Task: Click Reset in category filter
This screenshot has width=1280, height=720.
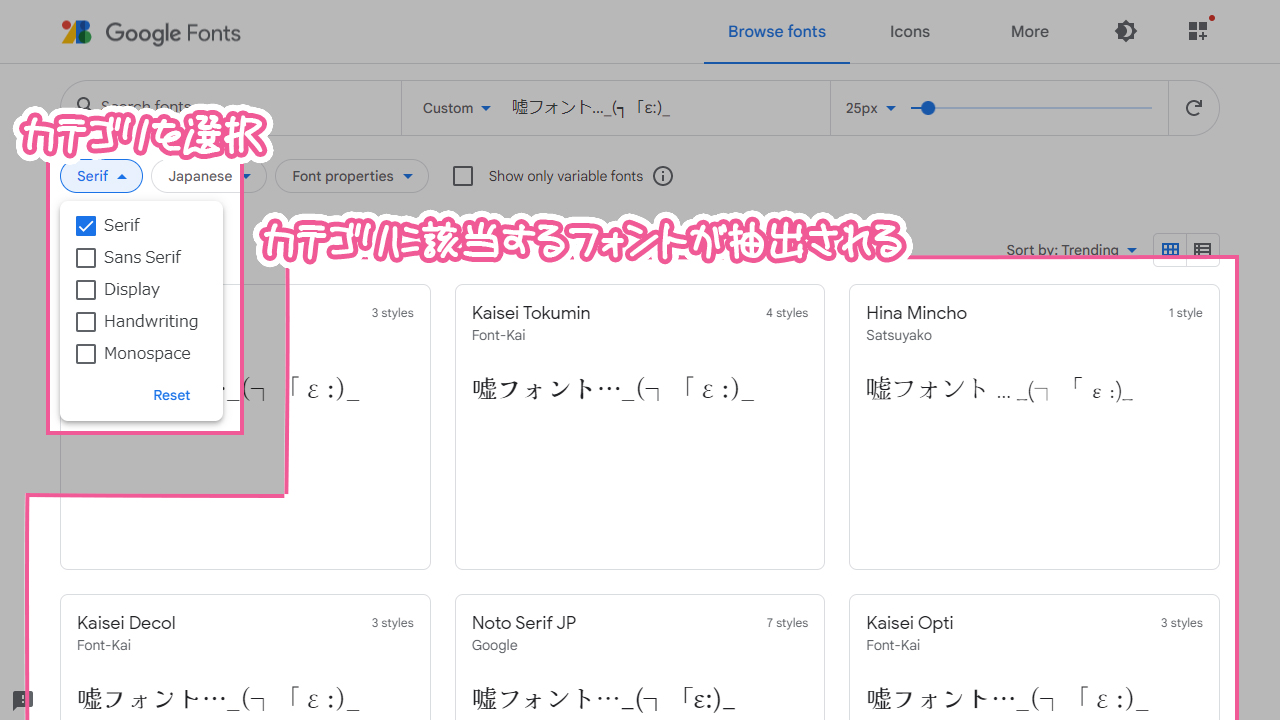Action: click(x=172, y=395)
